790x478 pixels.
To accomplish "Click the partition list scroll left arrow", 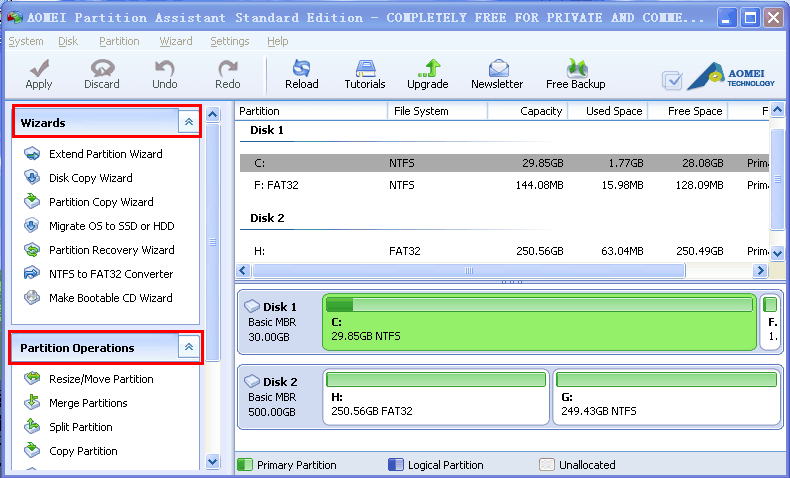I will pos(243,270).
